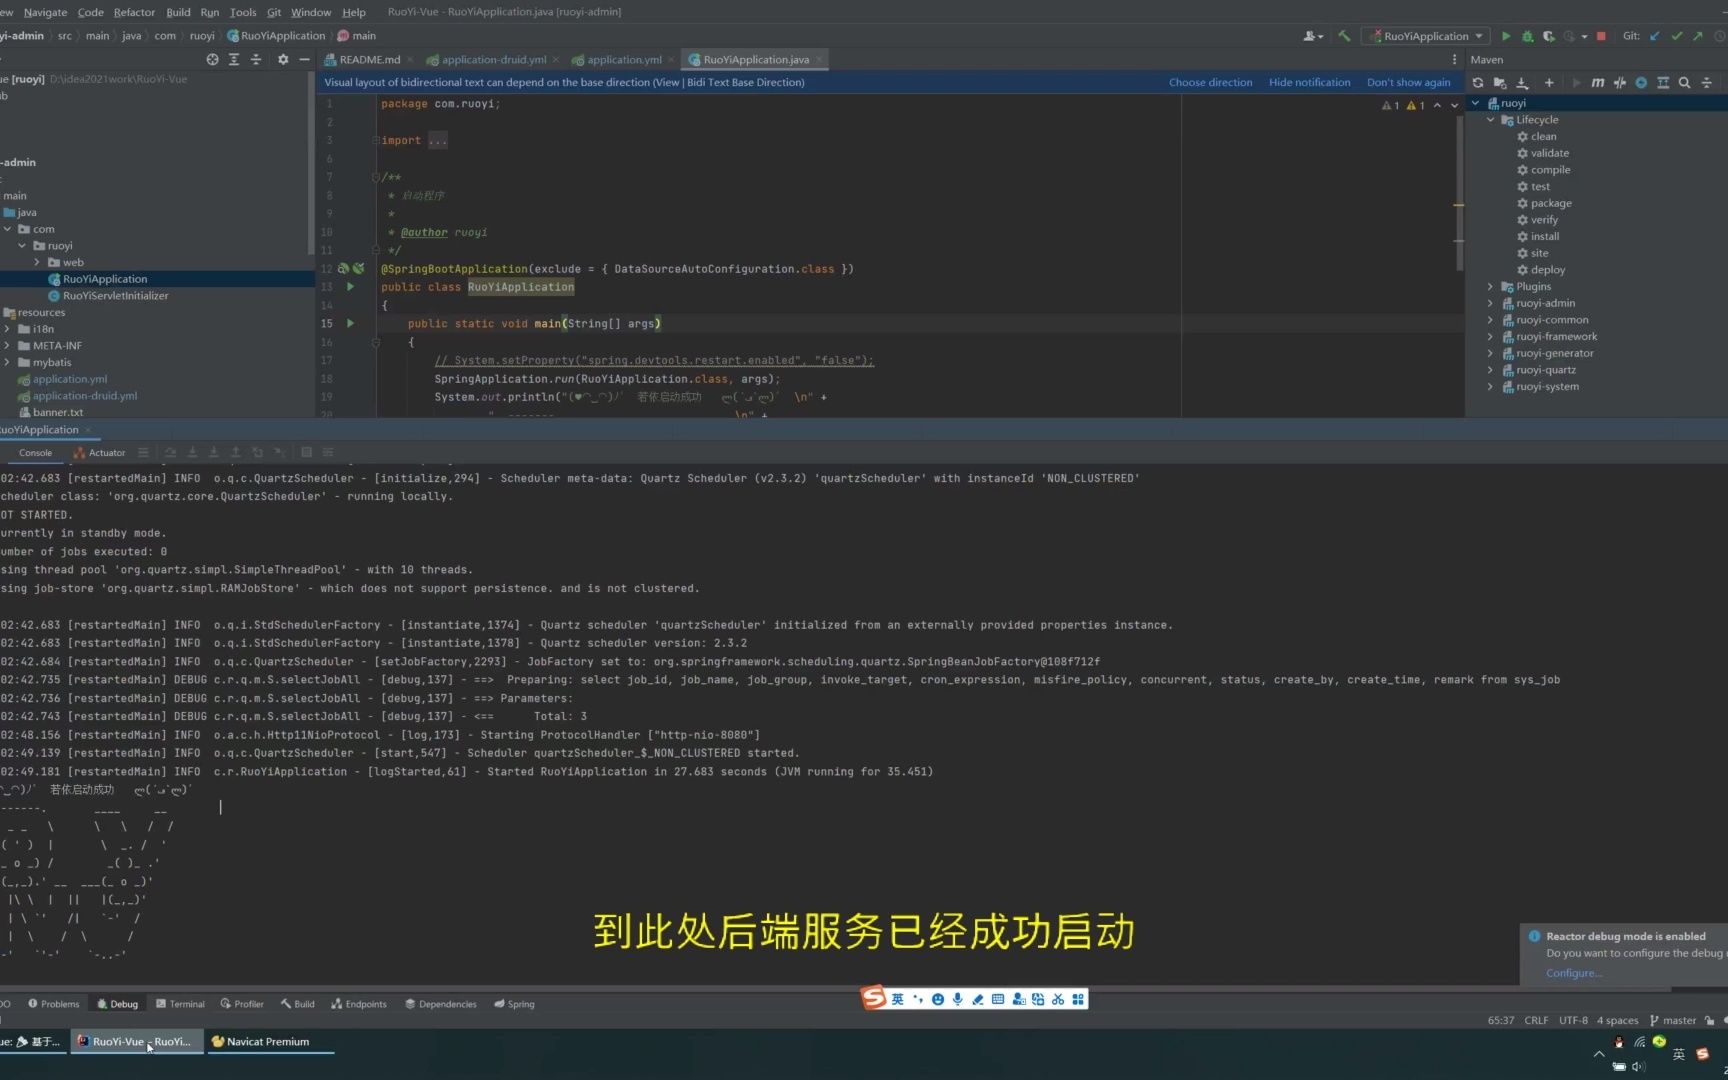The image size is (1728, 1080).
Task: Push commits with the Git arrow icon
Action: [x=1698, y=36]
